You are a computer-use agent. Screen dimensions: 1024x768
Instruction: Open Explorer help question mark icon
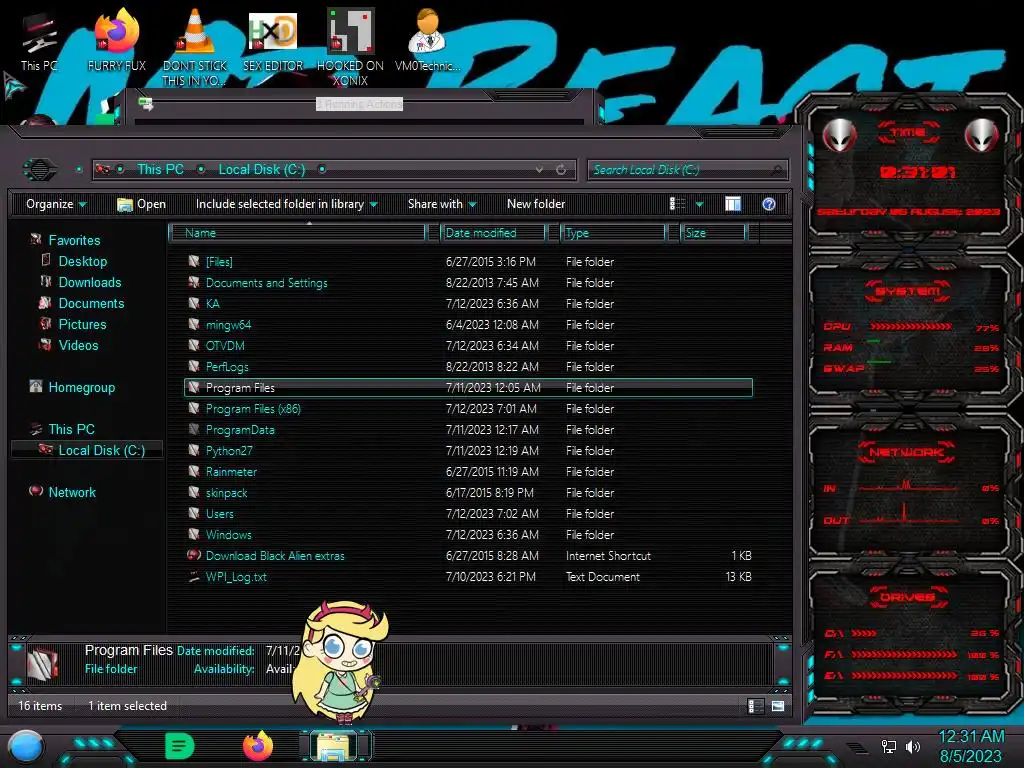pos(769,204)
